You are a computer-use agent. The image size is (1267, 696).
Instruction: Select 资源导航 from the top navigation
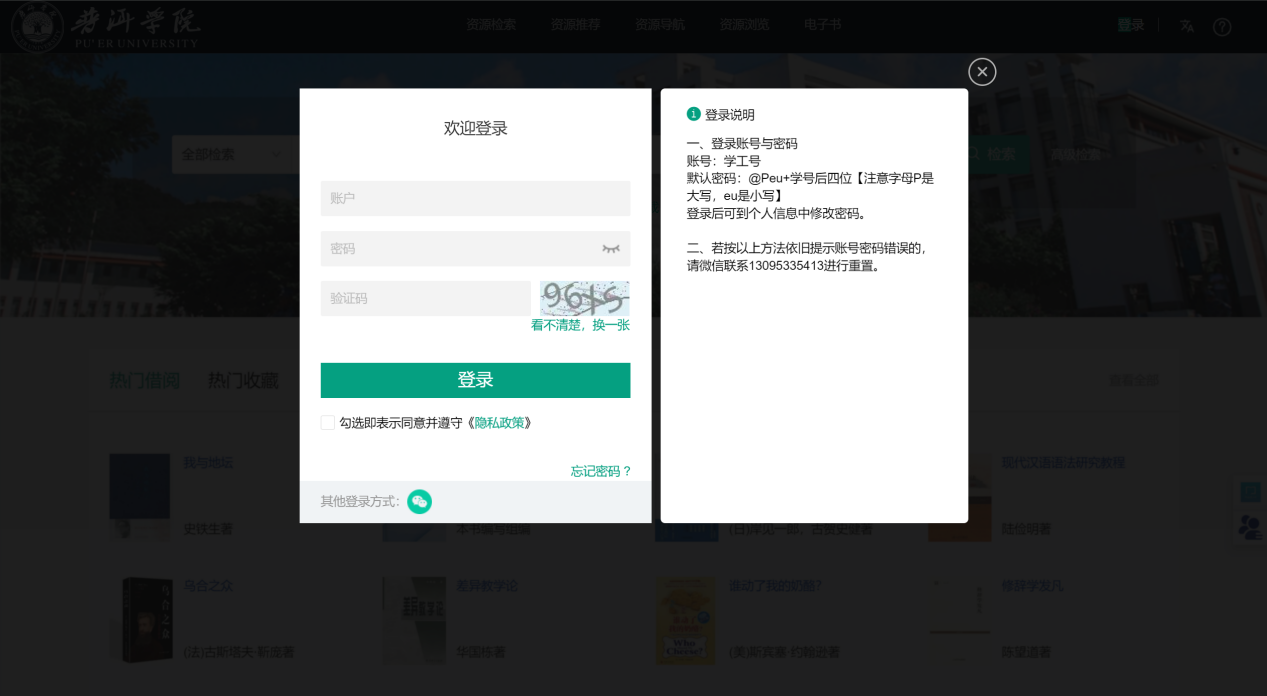point(660,26)
